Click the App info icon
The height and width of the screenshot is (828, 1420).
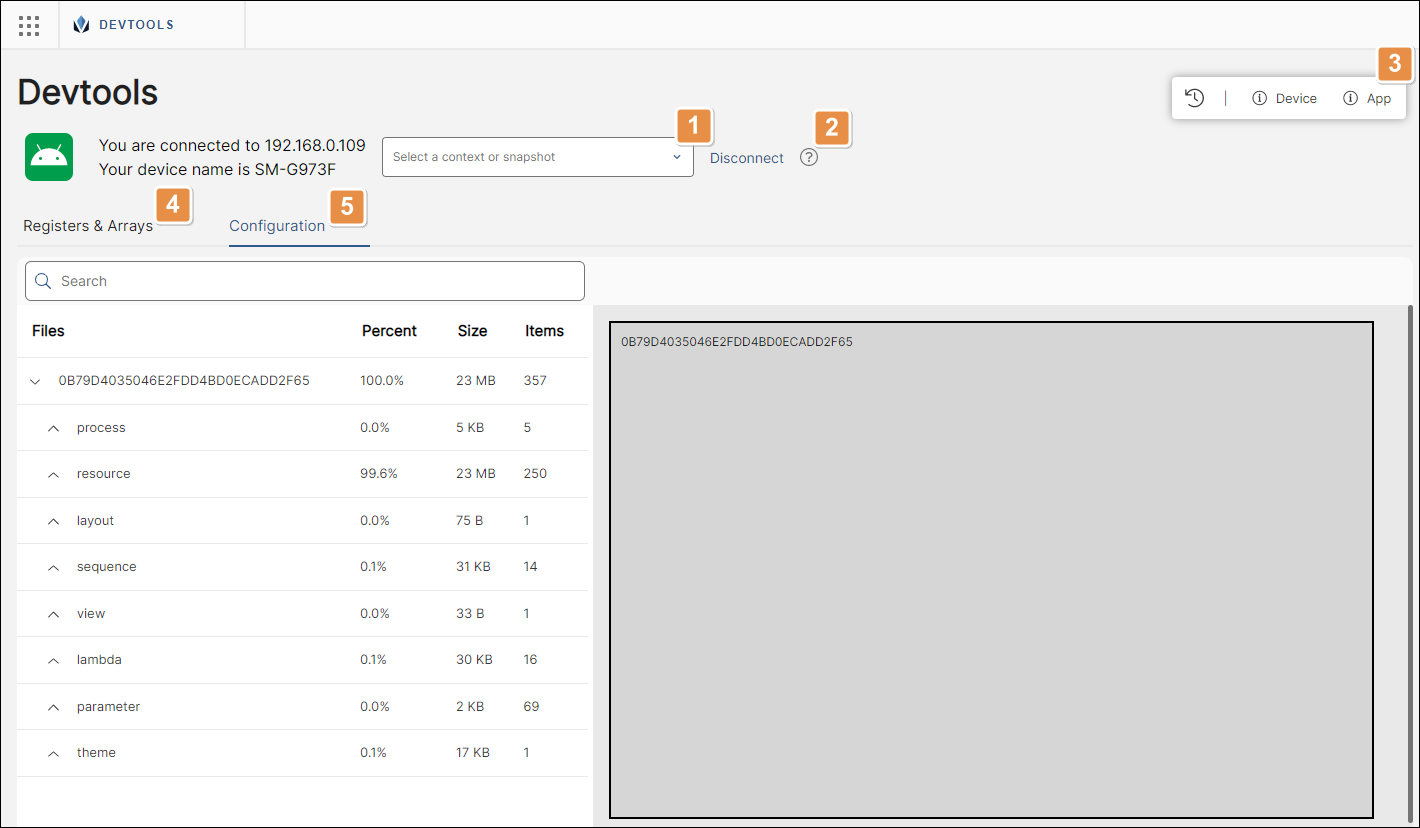(x=1346, y=98)
